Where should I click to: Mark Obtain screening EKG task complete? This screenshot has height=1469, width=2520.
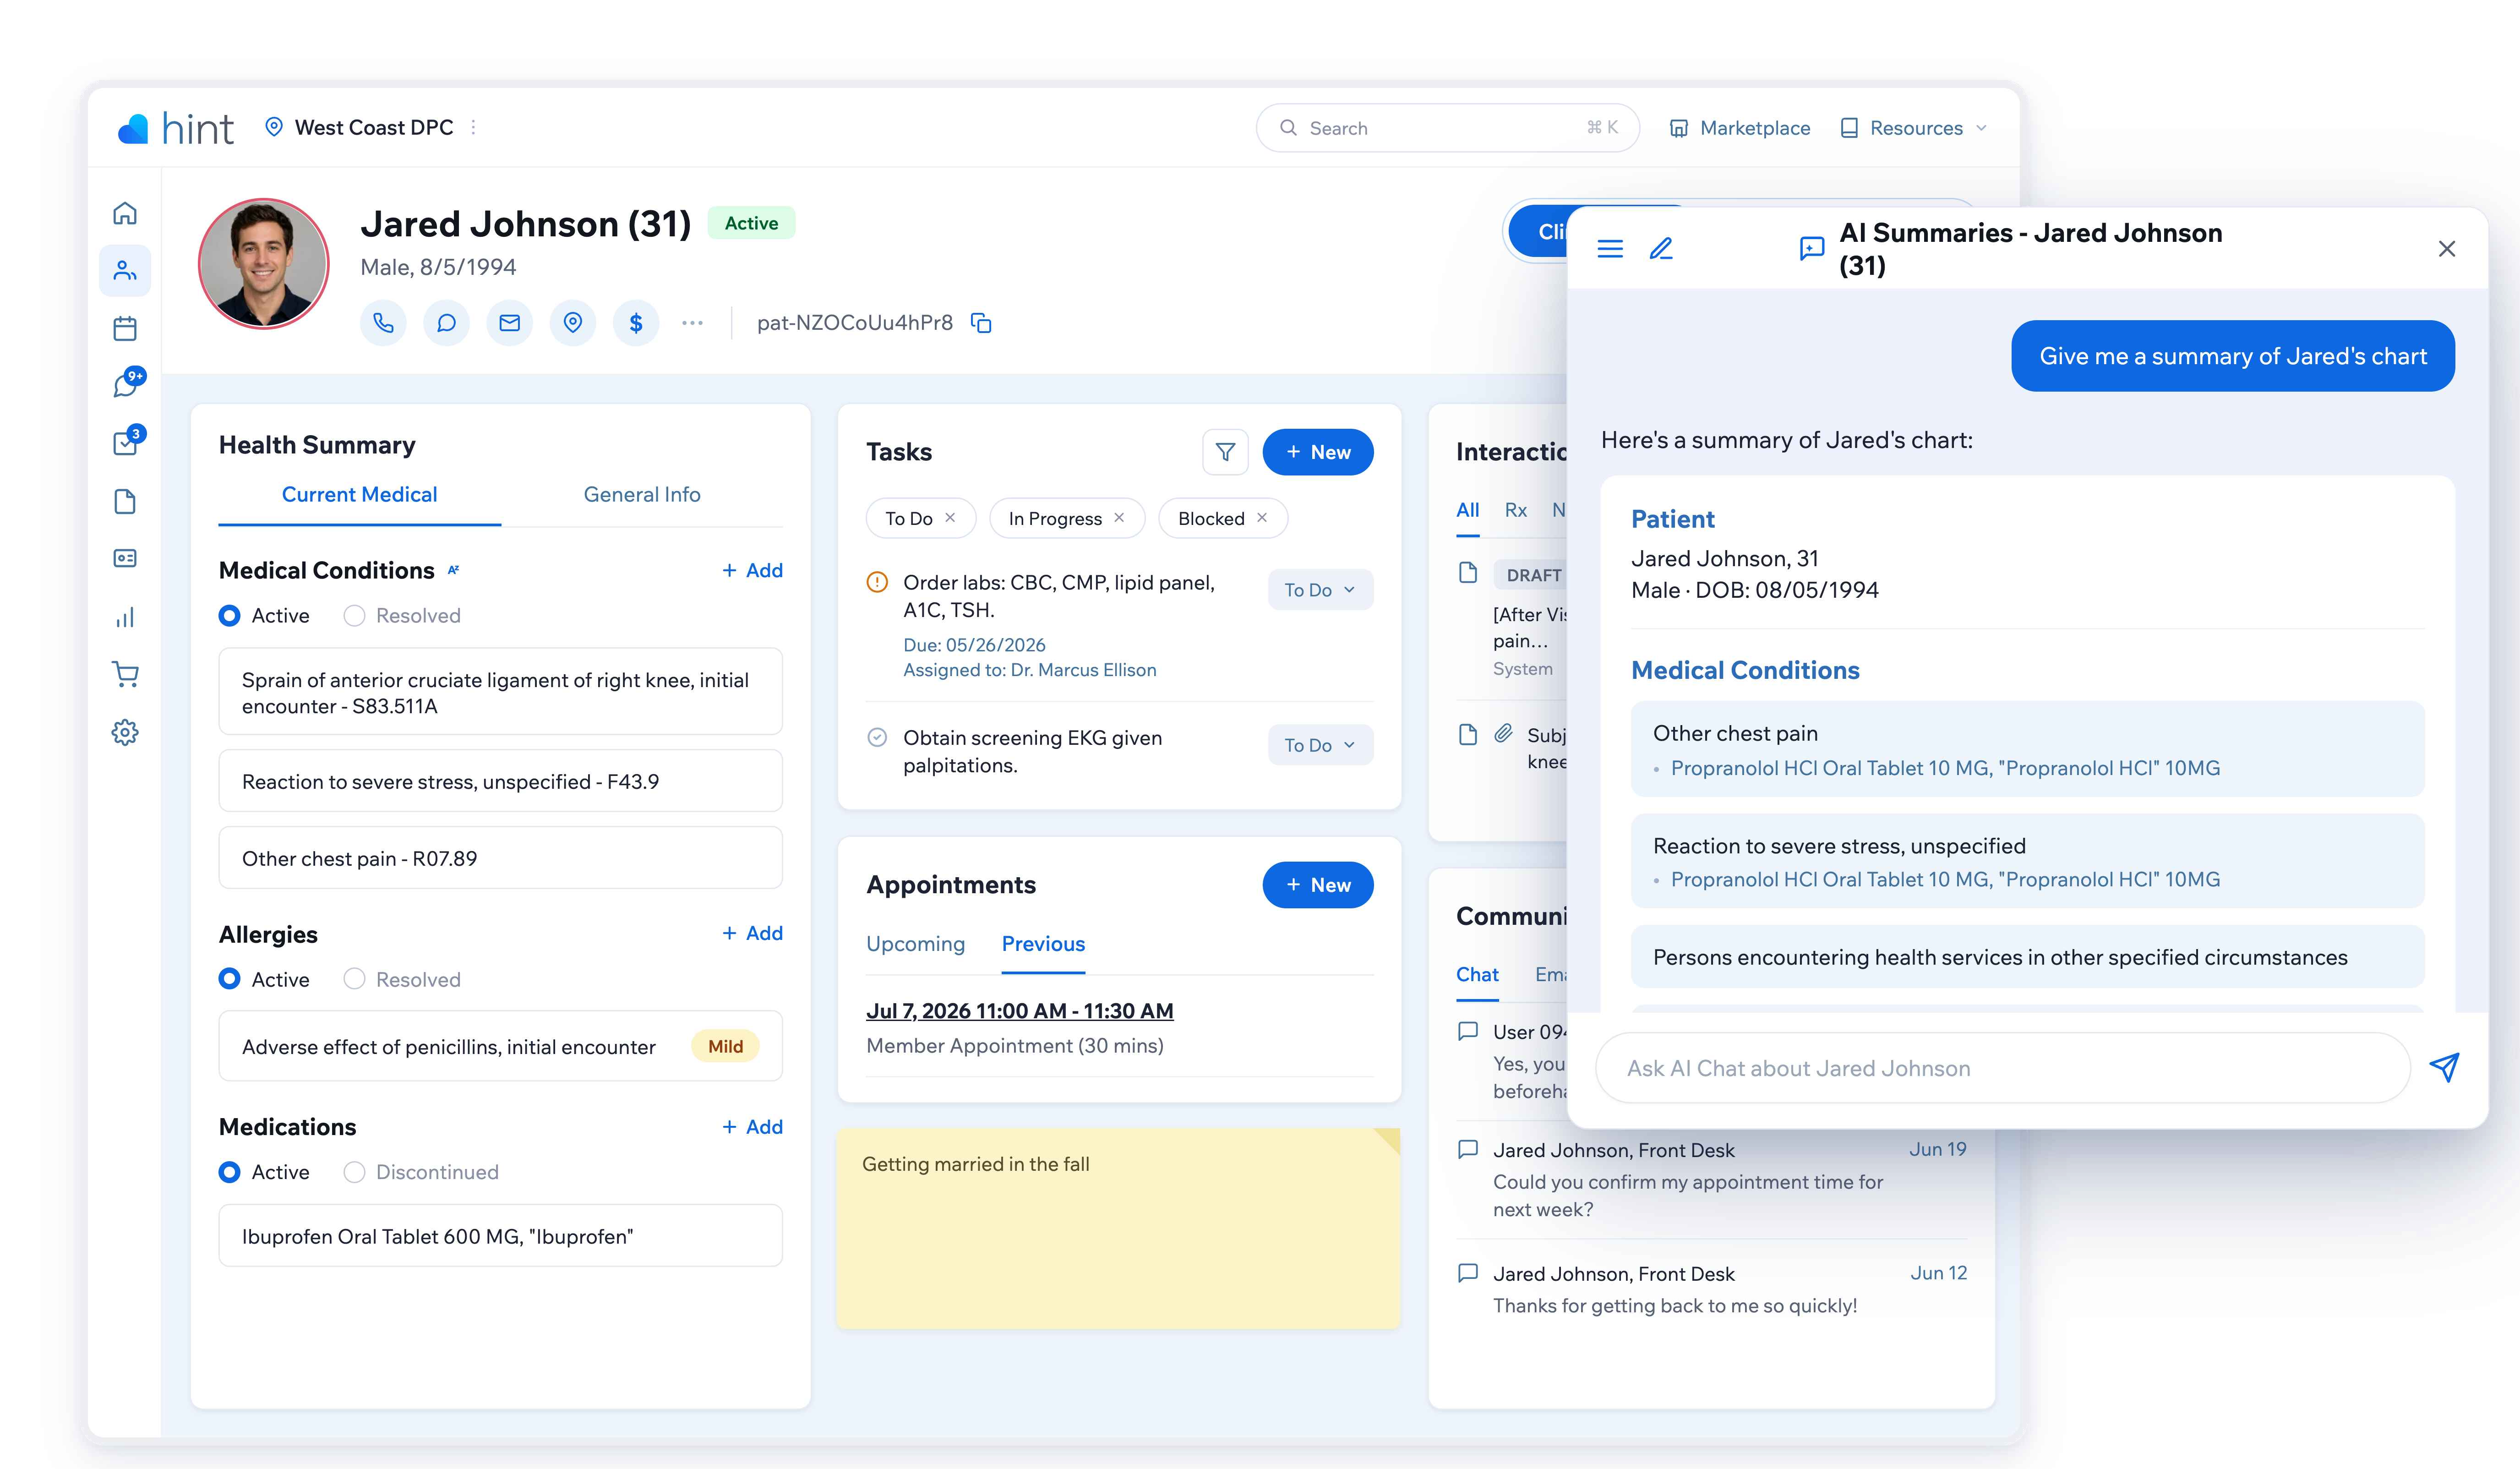[877, 738]
